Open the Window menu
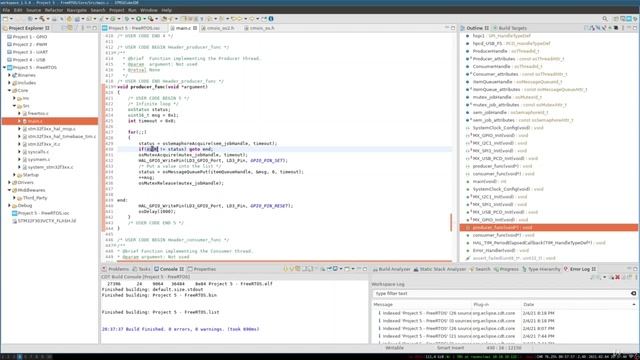640x360 pixels. [149, 10]
